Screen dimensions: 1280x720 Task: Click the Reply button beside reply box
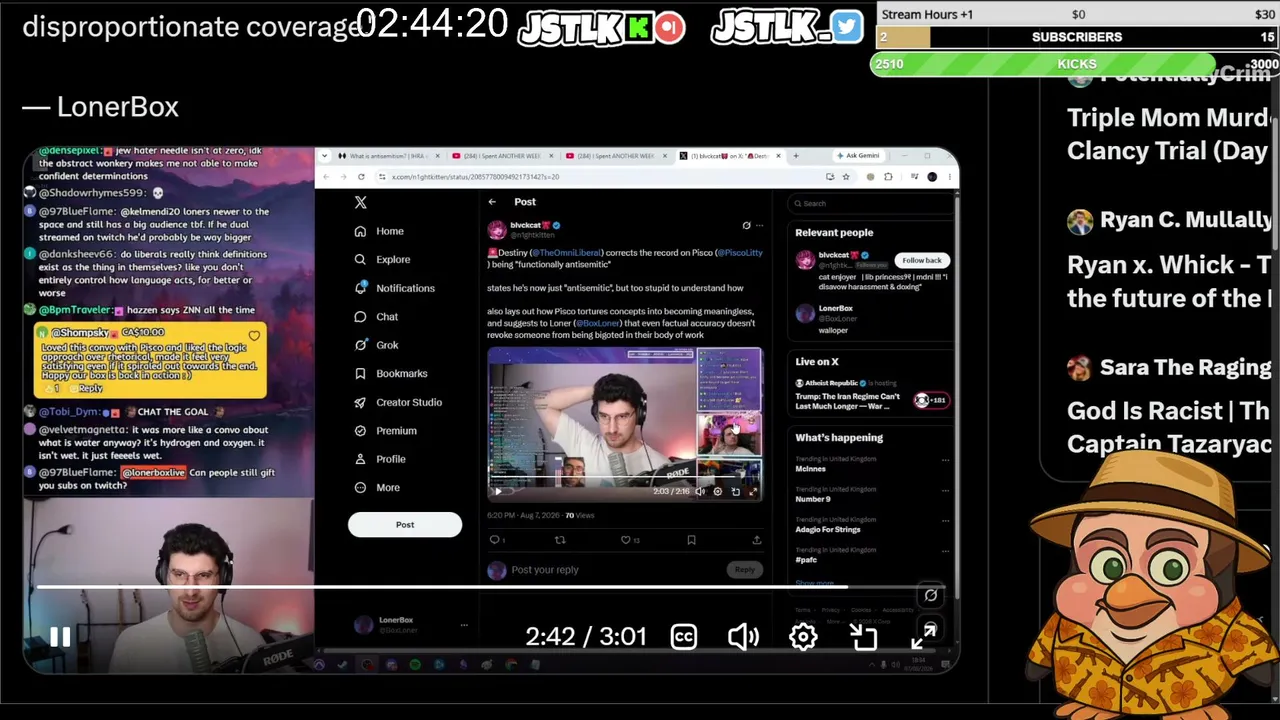(x=744, y=570)
